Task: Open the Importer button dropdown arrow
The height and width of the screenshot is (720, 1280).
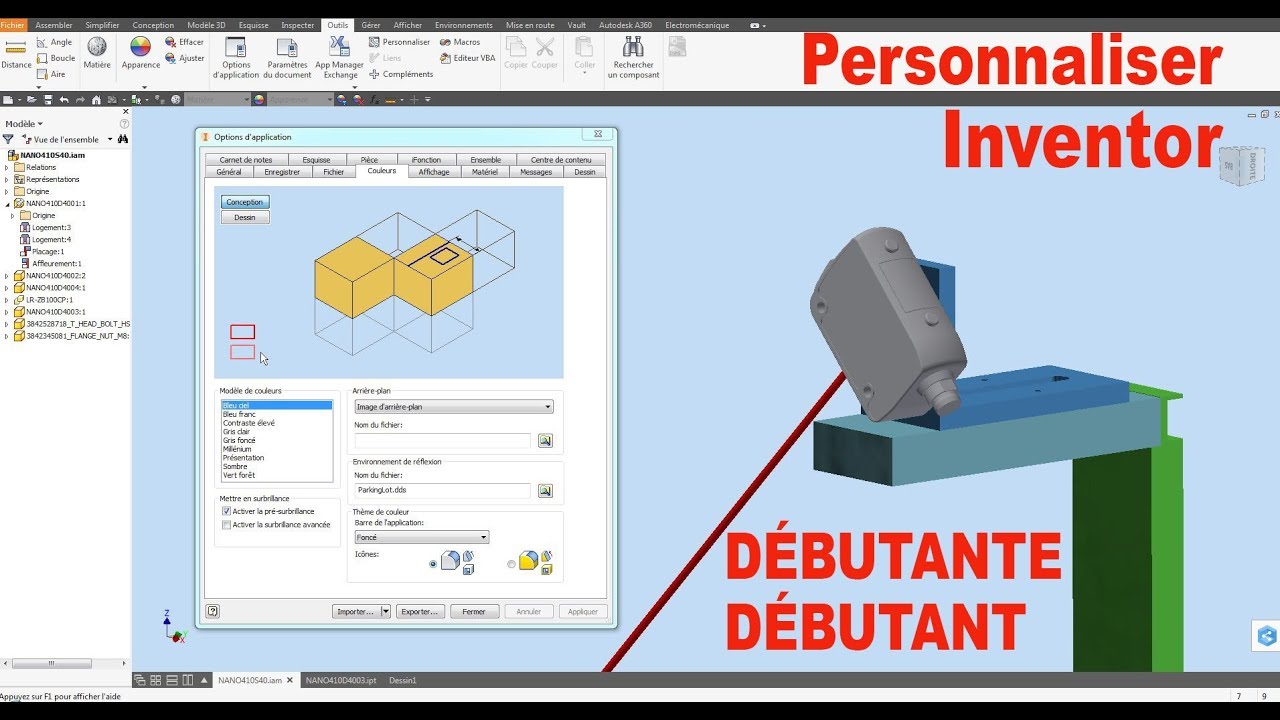Action: (x=386, y=611)
